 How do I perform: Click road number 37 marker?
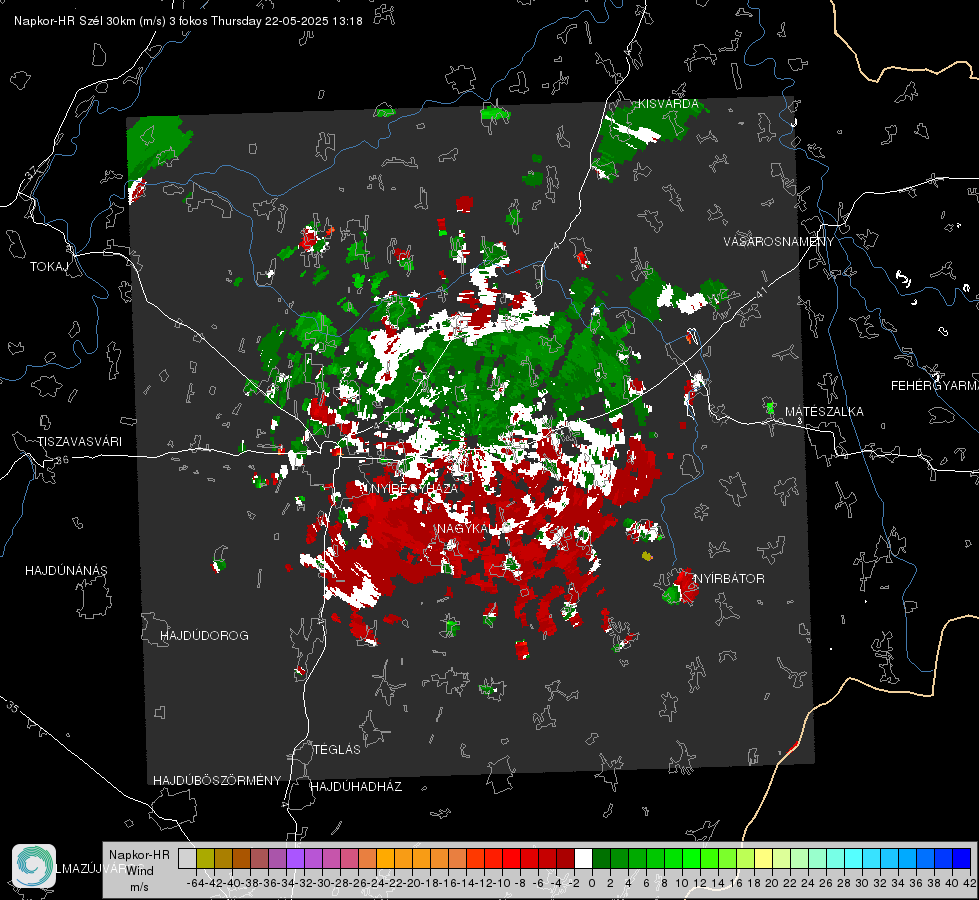(x=32, y=172)
